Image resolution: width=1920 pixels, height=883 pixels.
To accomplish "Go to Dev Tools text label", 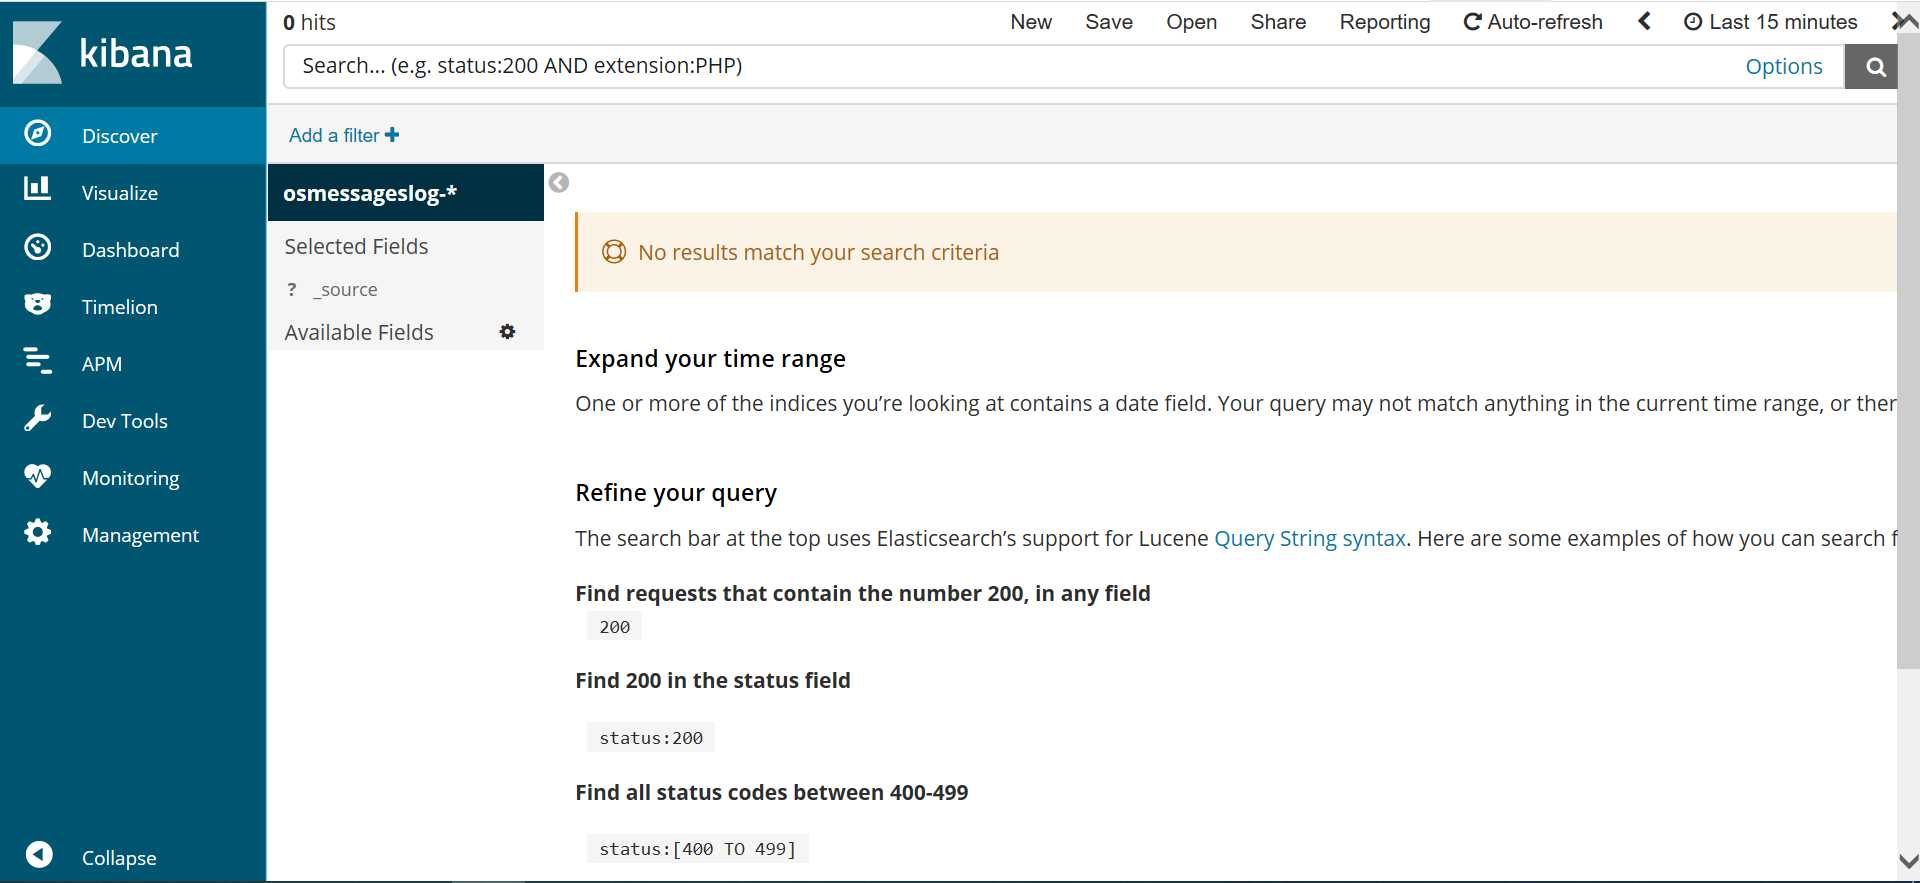I will click(125, 421).
